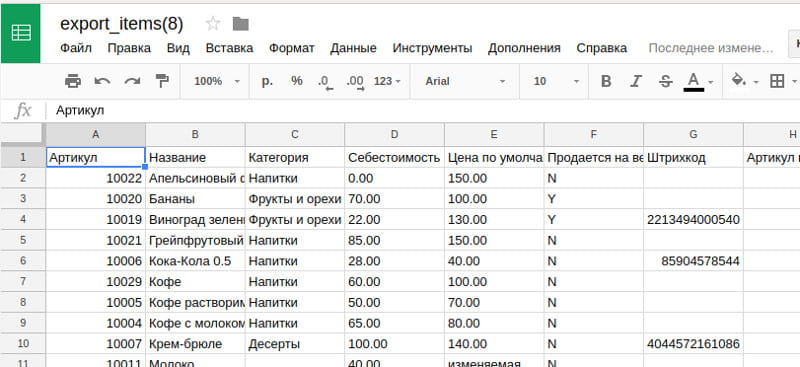The height and width of the screenshot is (367, 800).
Task: Format as currency with р. button
Action: tap(267, 81)
